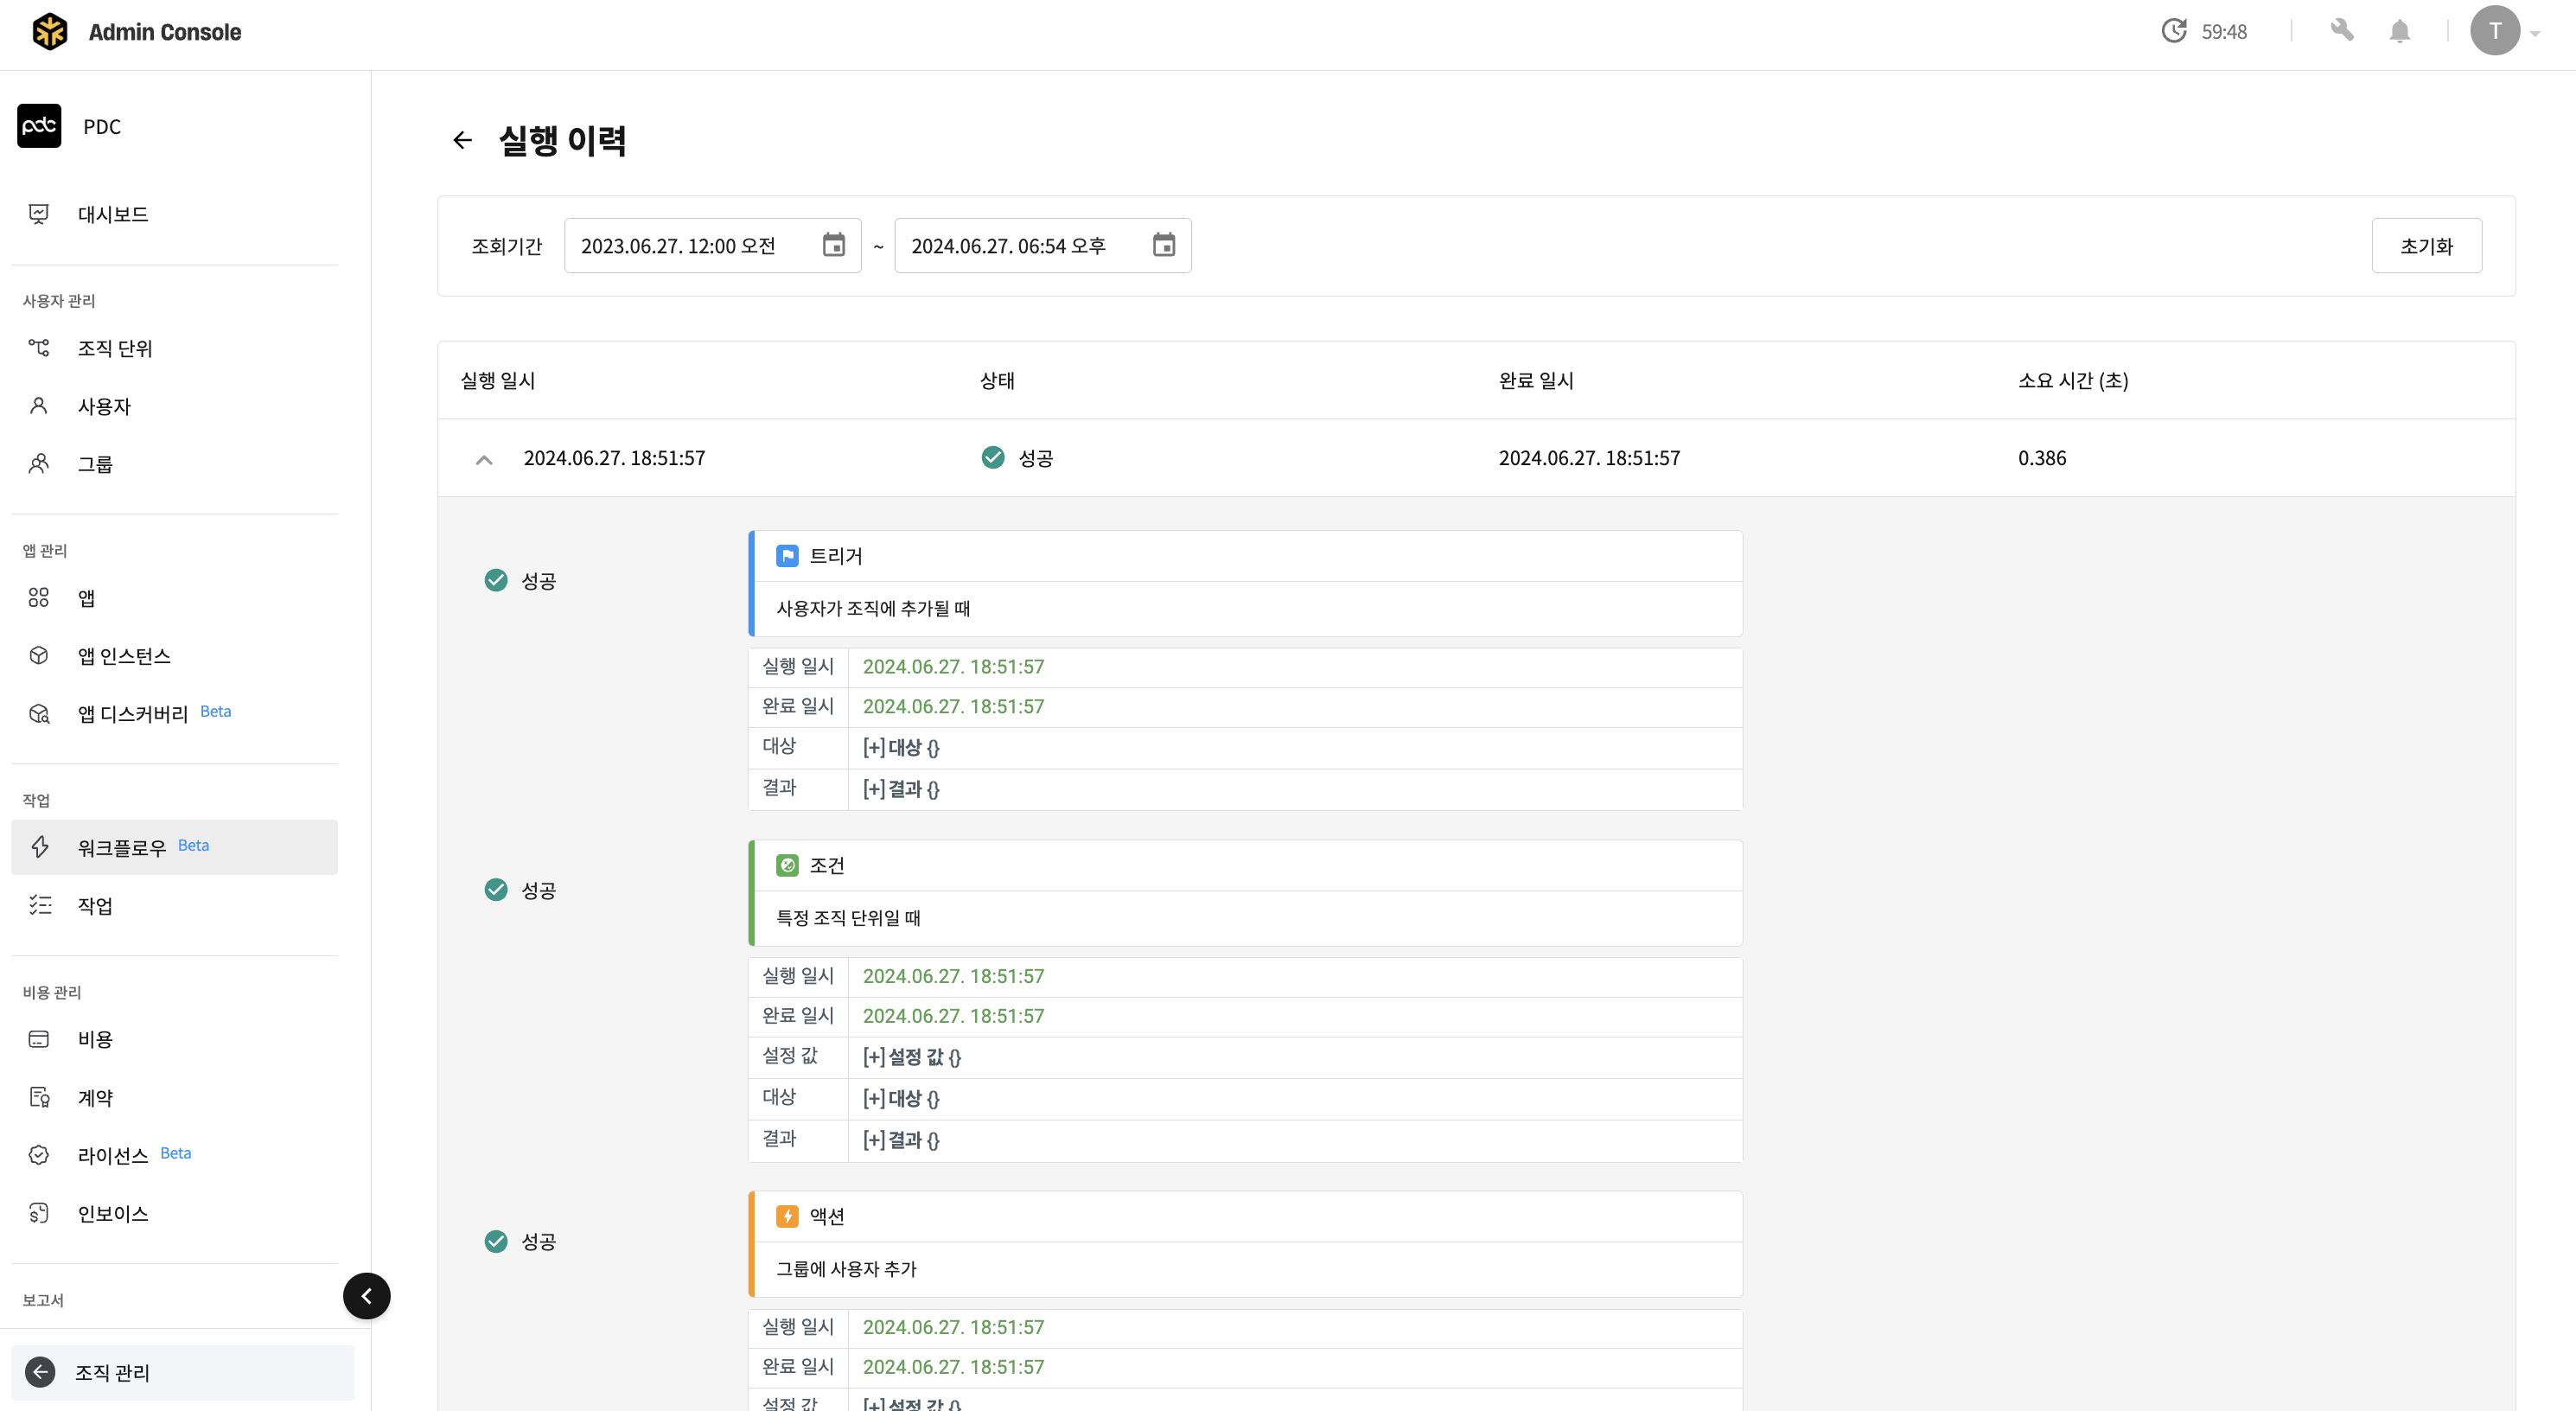Go back using the arrow beside 실행 이력
2576x1411 pixels.
[x=462, y=140]
